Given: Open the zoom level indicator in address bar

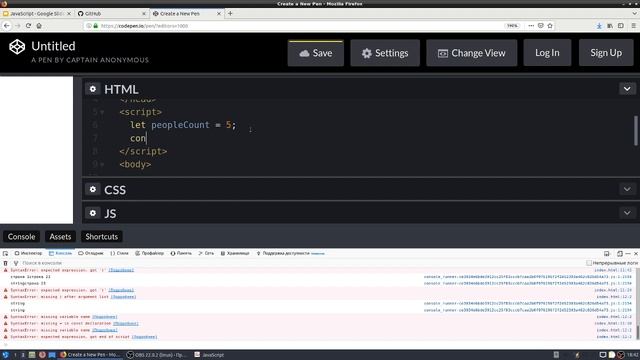Looking at the screenshot, I should point(512,26).
